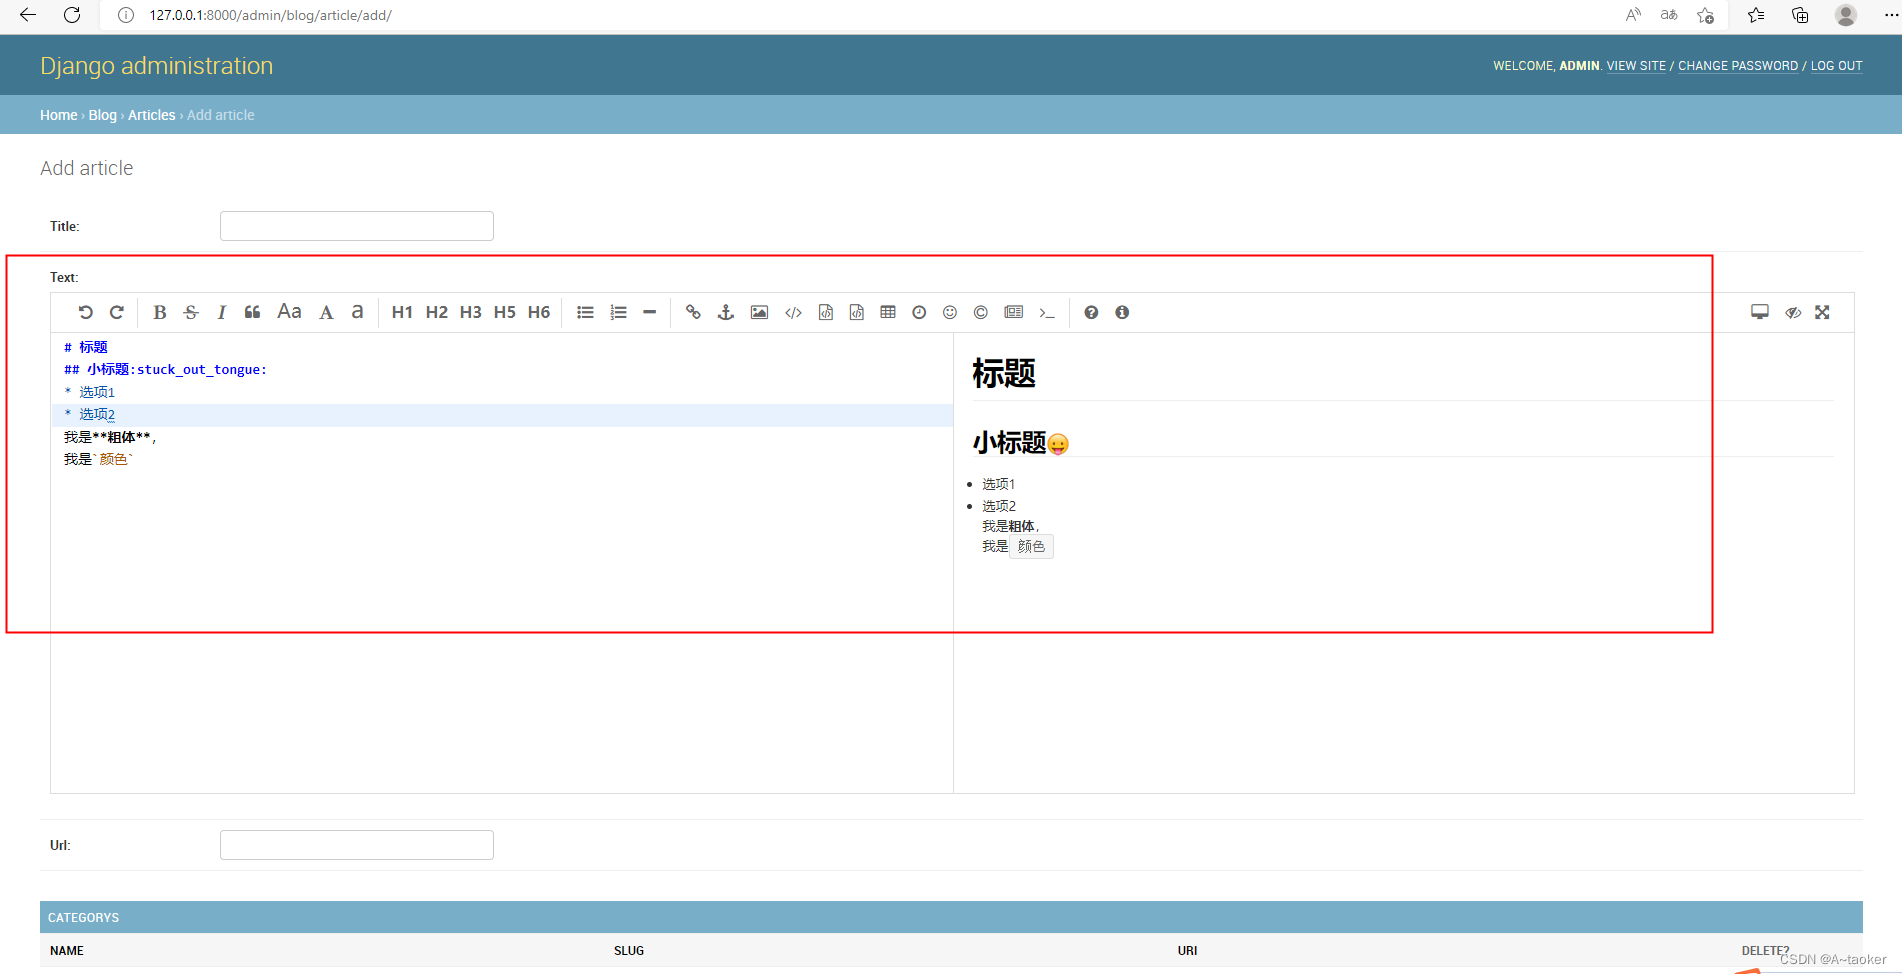The height and width of the screenshot is (974, 1902).
Task: Go to Home in the breadcrumb
Action: [58, 115]
